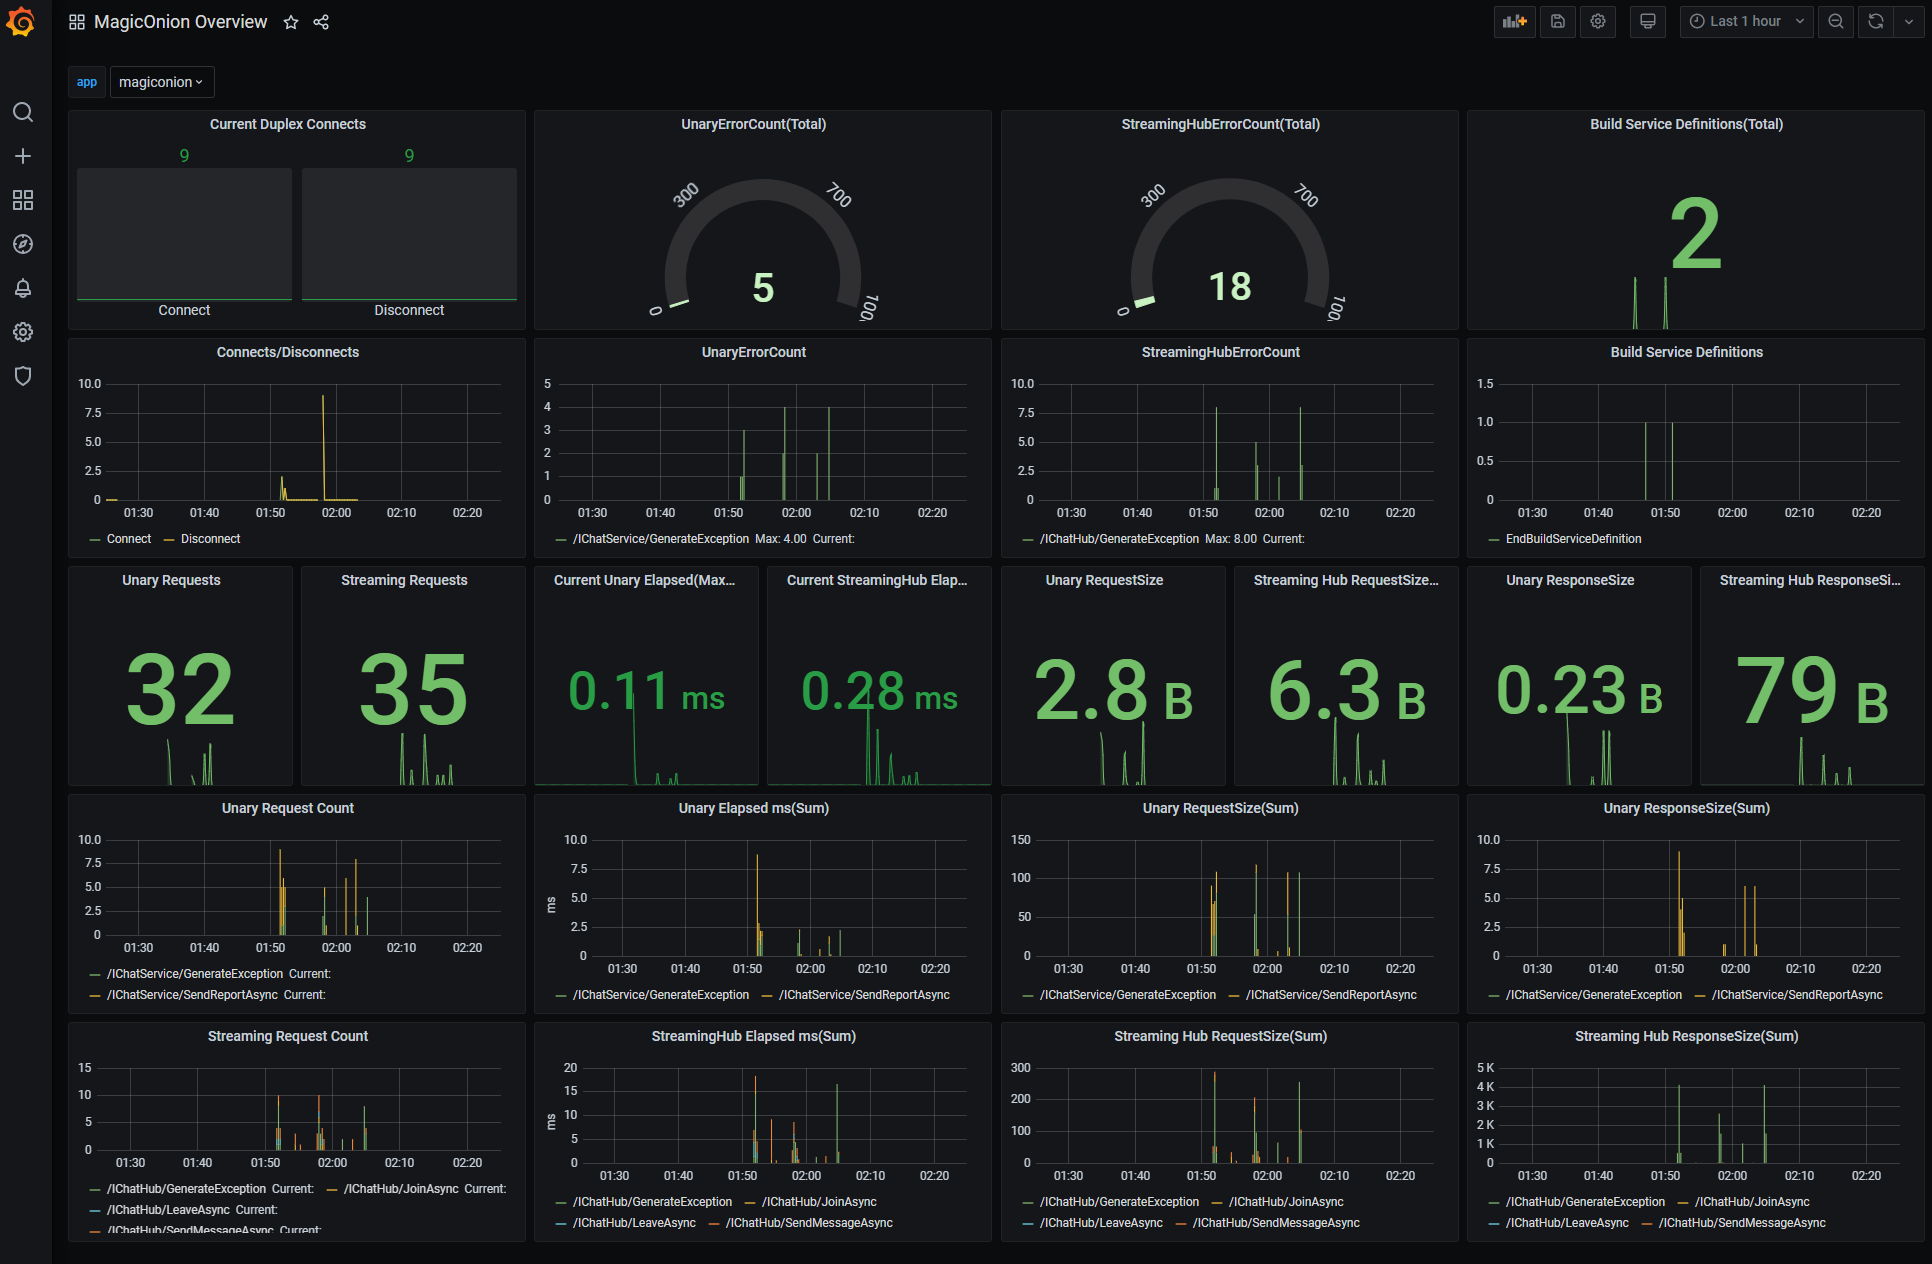Open the Last 1 hour time picker

point(1746,21)
